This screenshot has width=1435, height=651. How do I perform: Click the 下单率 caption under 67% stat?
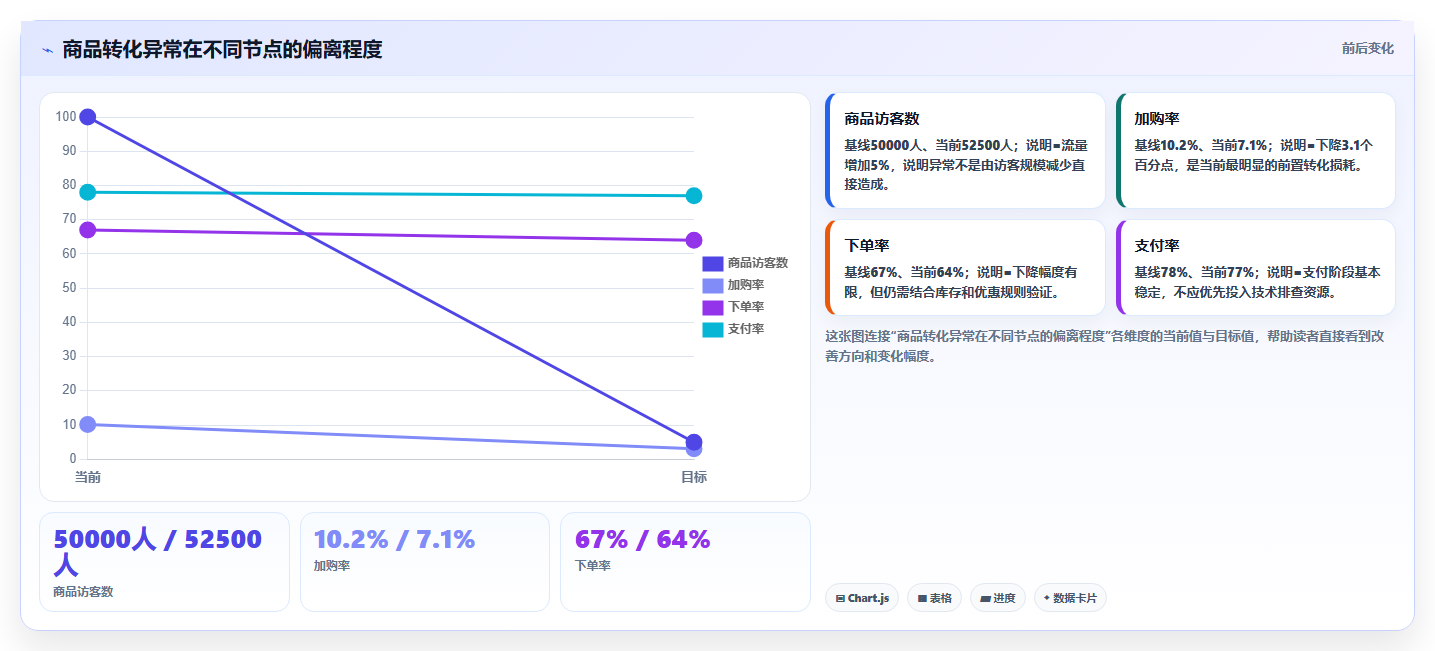(x=593, y=566)
